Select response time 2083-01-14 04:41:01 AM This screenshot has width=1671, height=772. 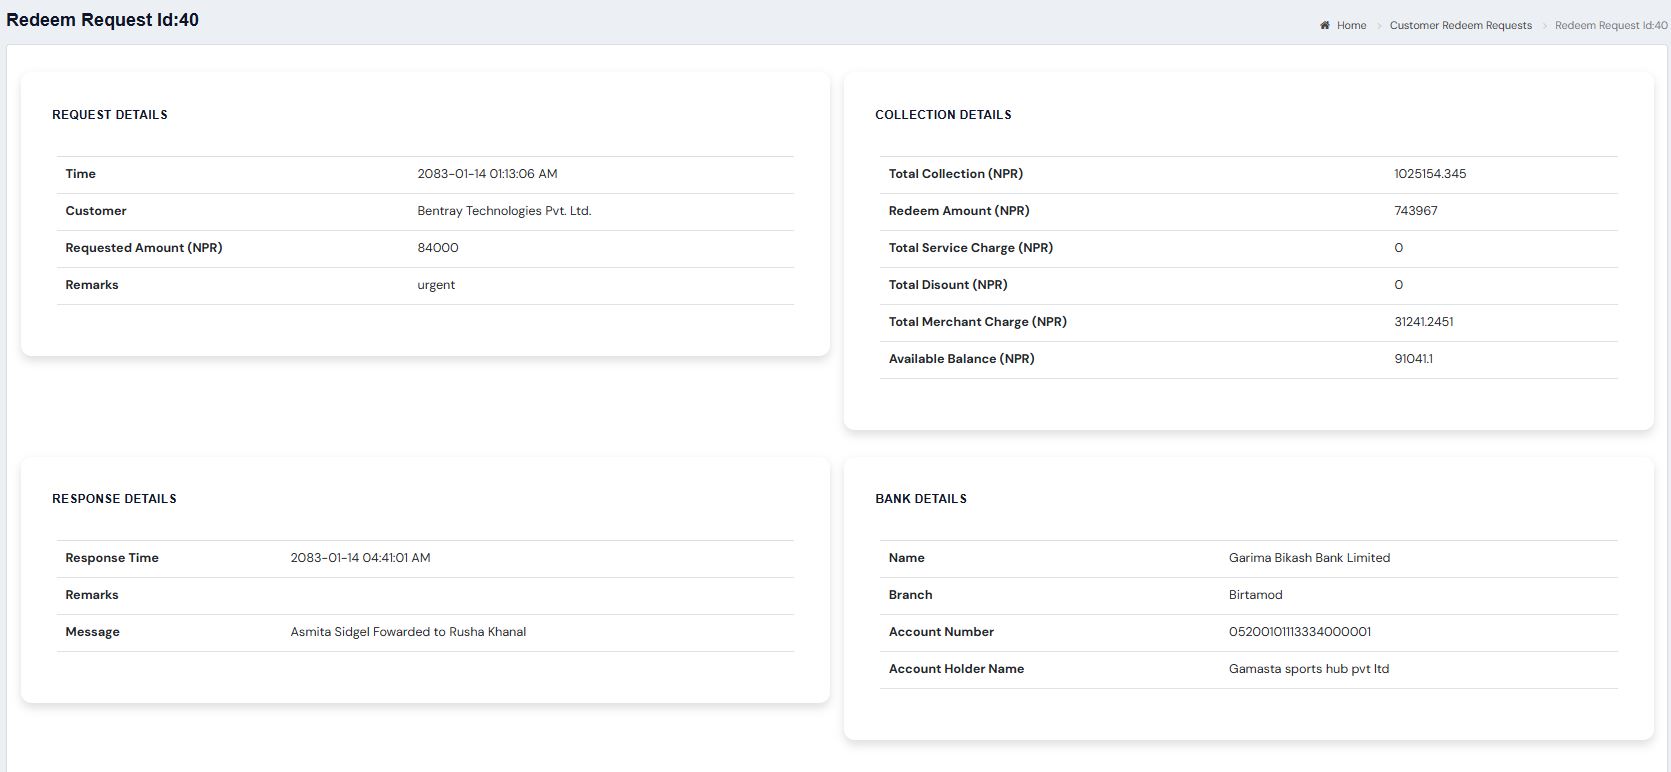pyautogui.click(x=360, y=558)
